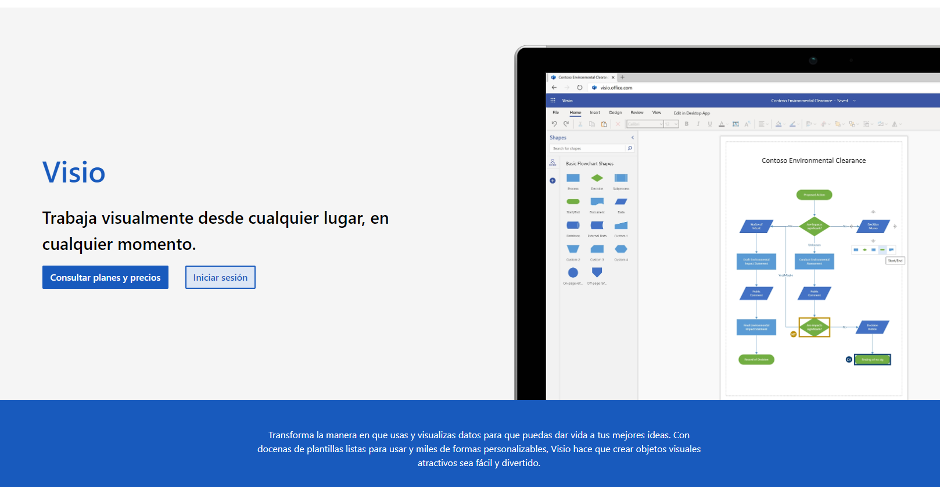Select the dark-outlined green shape at bottom right

click(x=872, y=359)
